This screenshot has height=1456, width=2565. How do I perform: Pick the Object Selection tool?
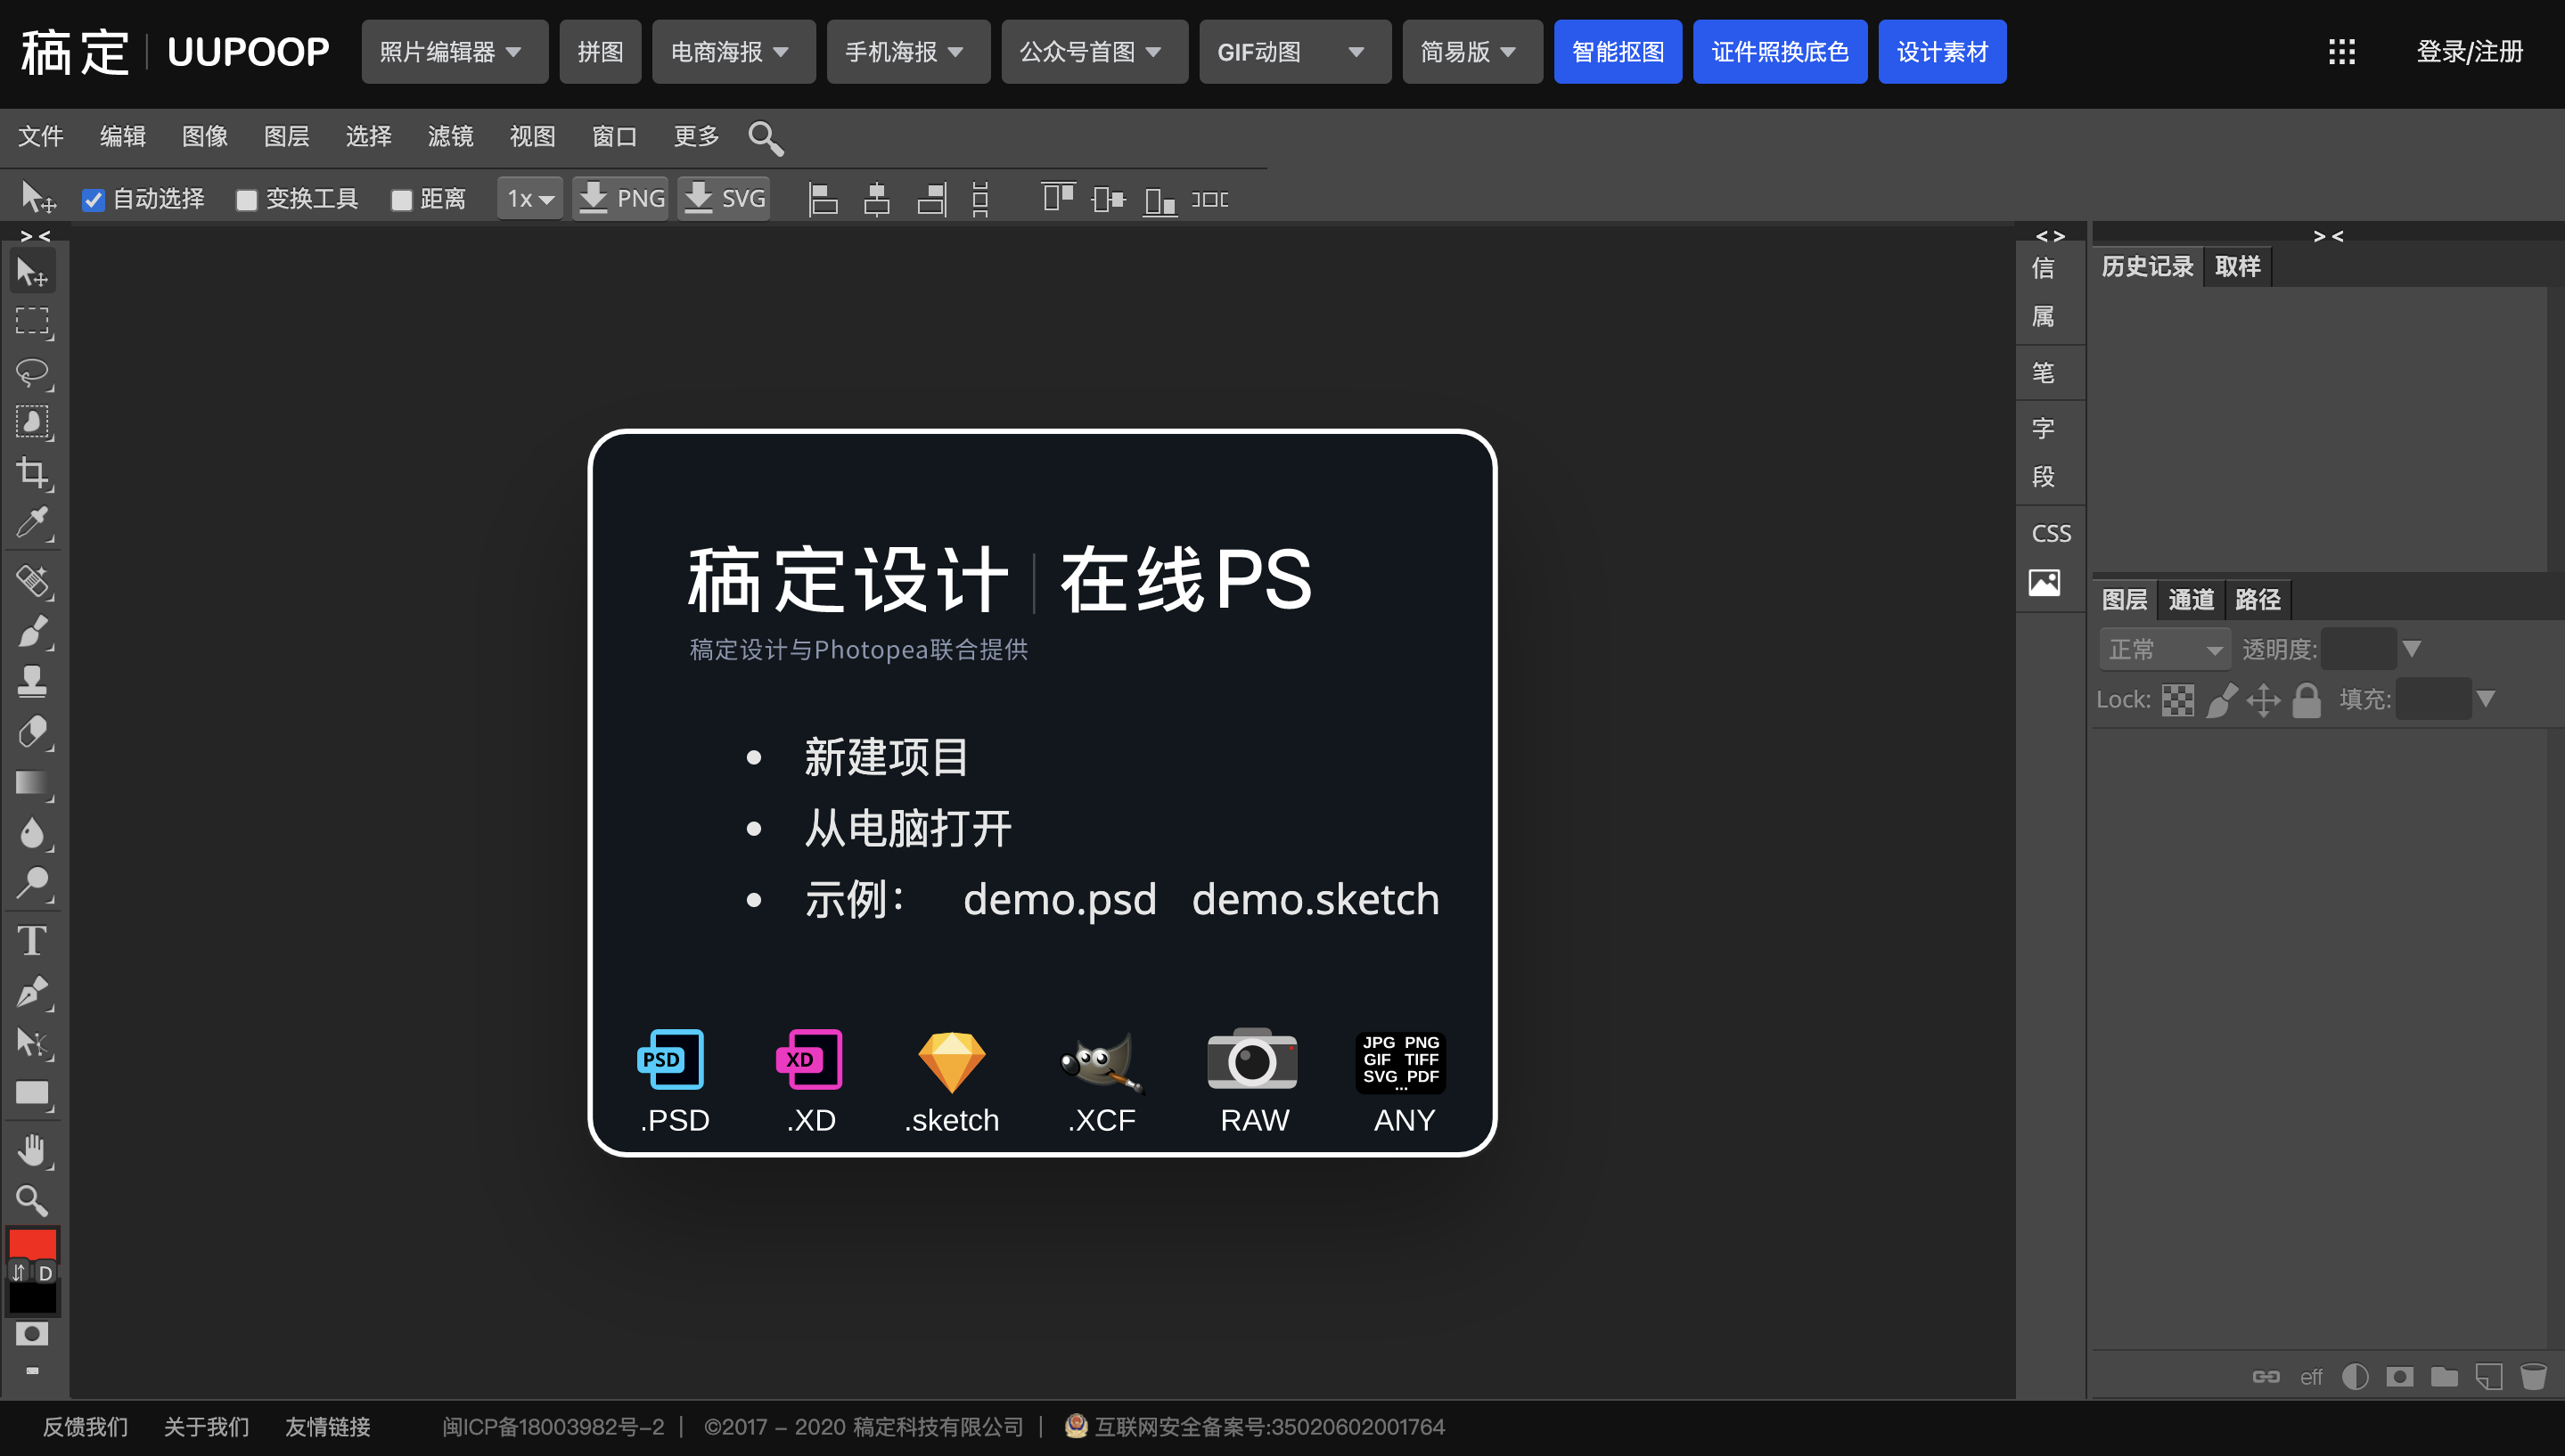(32, 422)
